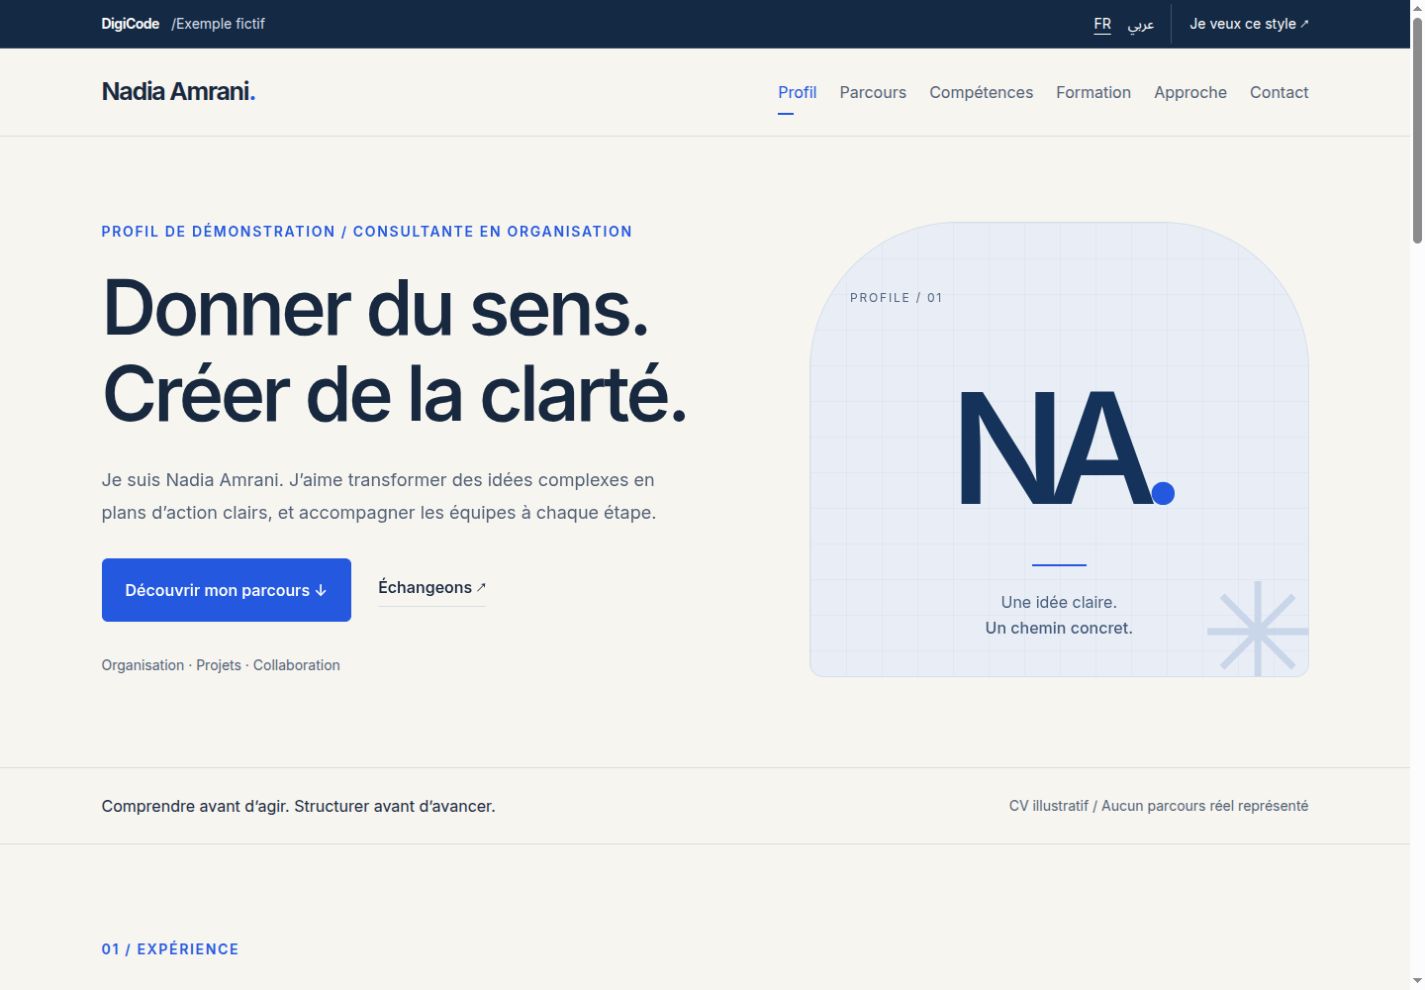
Task: Click the 'Donner du sens.' headline
Action: click(376, 307)
